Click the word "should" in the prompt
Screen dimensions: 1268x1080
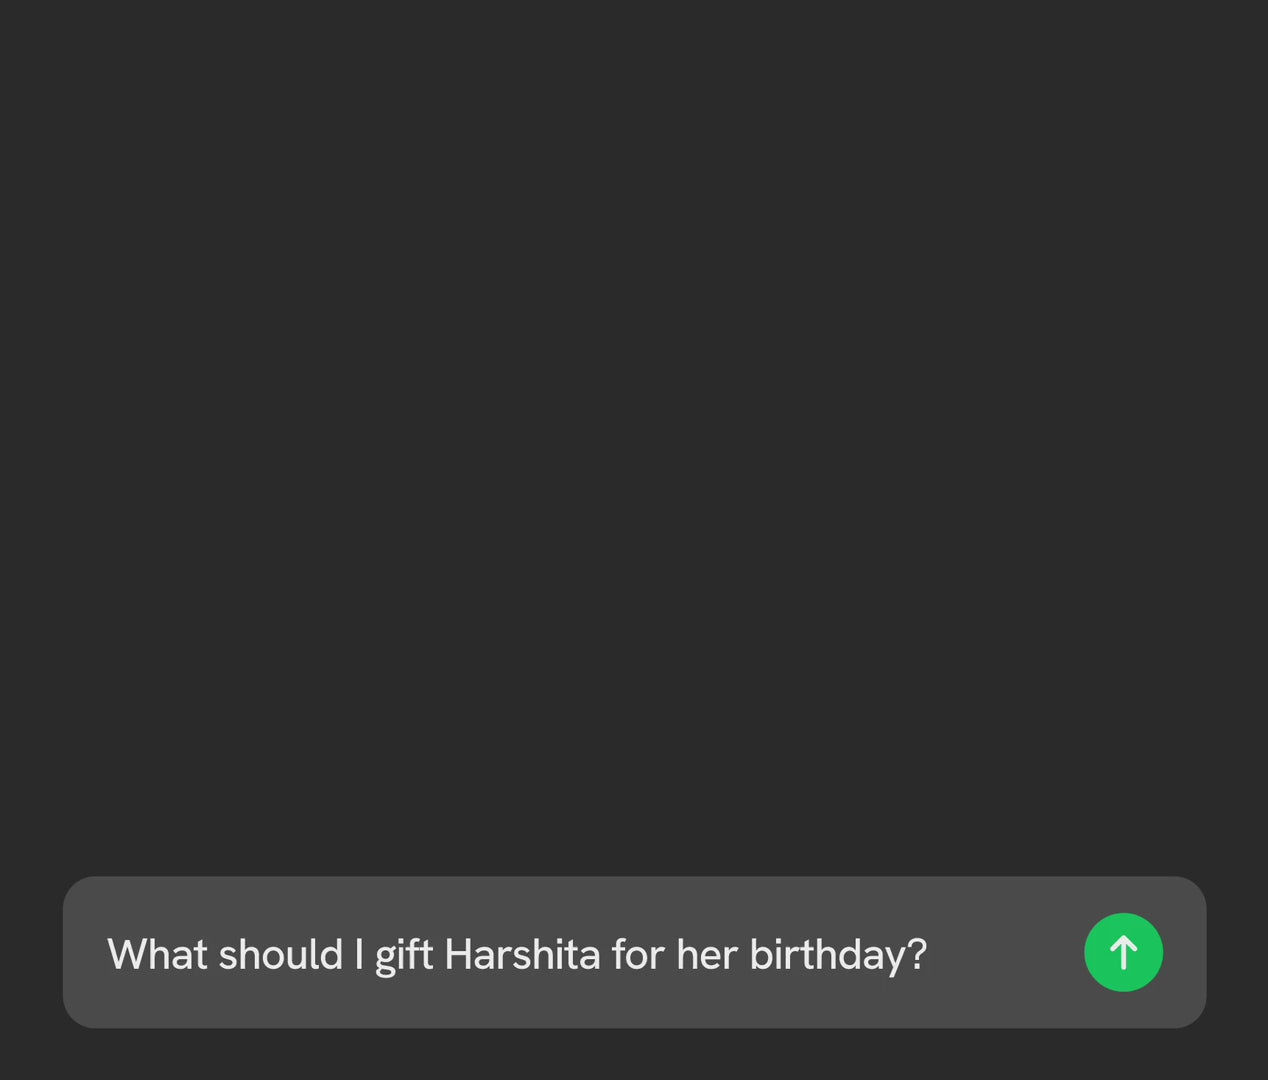[x=281, y=954]
